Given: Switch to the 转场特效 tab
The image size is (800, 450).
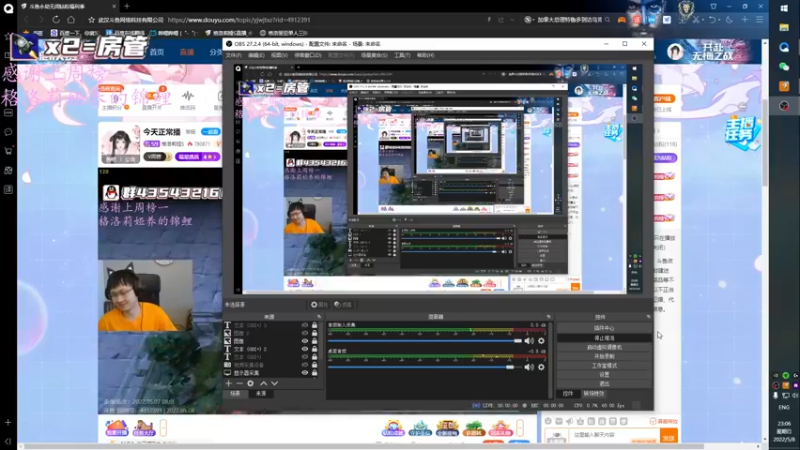Looking at the screenshot, I should (593, 394).
